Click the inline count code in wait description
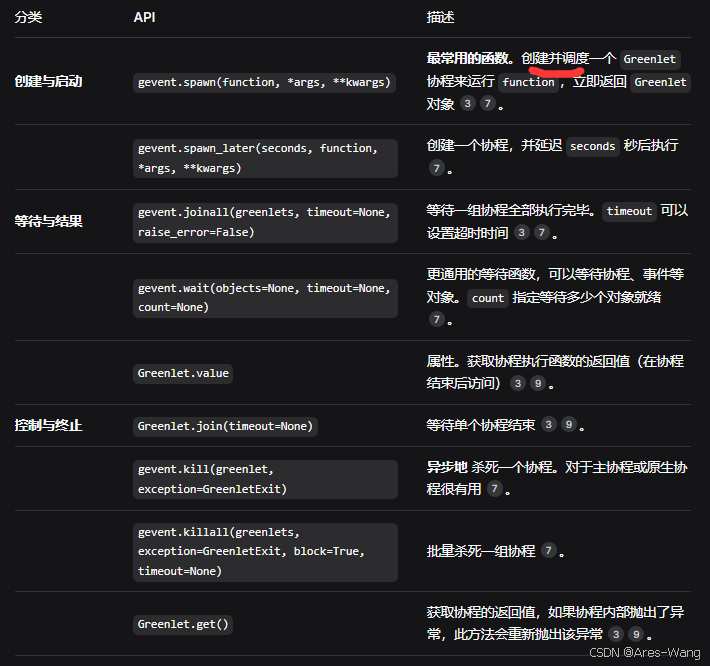Image resolution: width=710 pixels, height=666 pixels. pos(488,298)
